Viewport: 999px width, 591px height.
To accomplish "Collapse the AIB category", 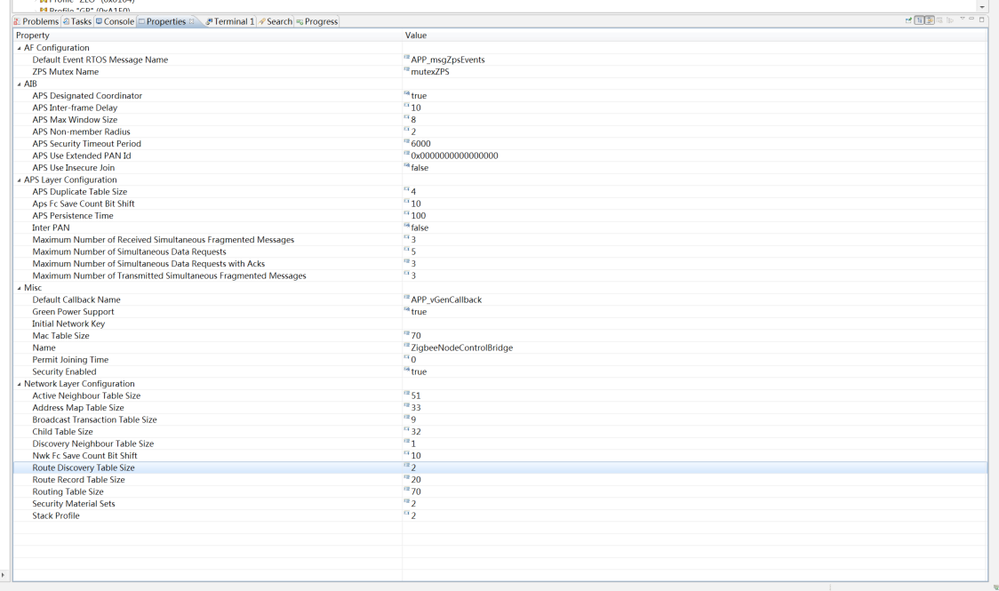I will pos(18,84).
